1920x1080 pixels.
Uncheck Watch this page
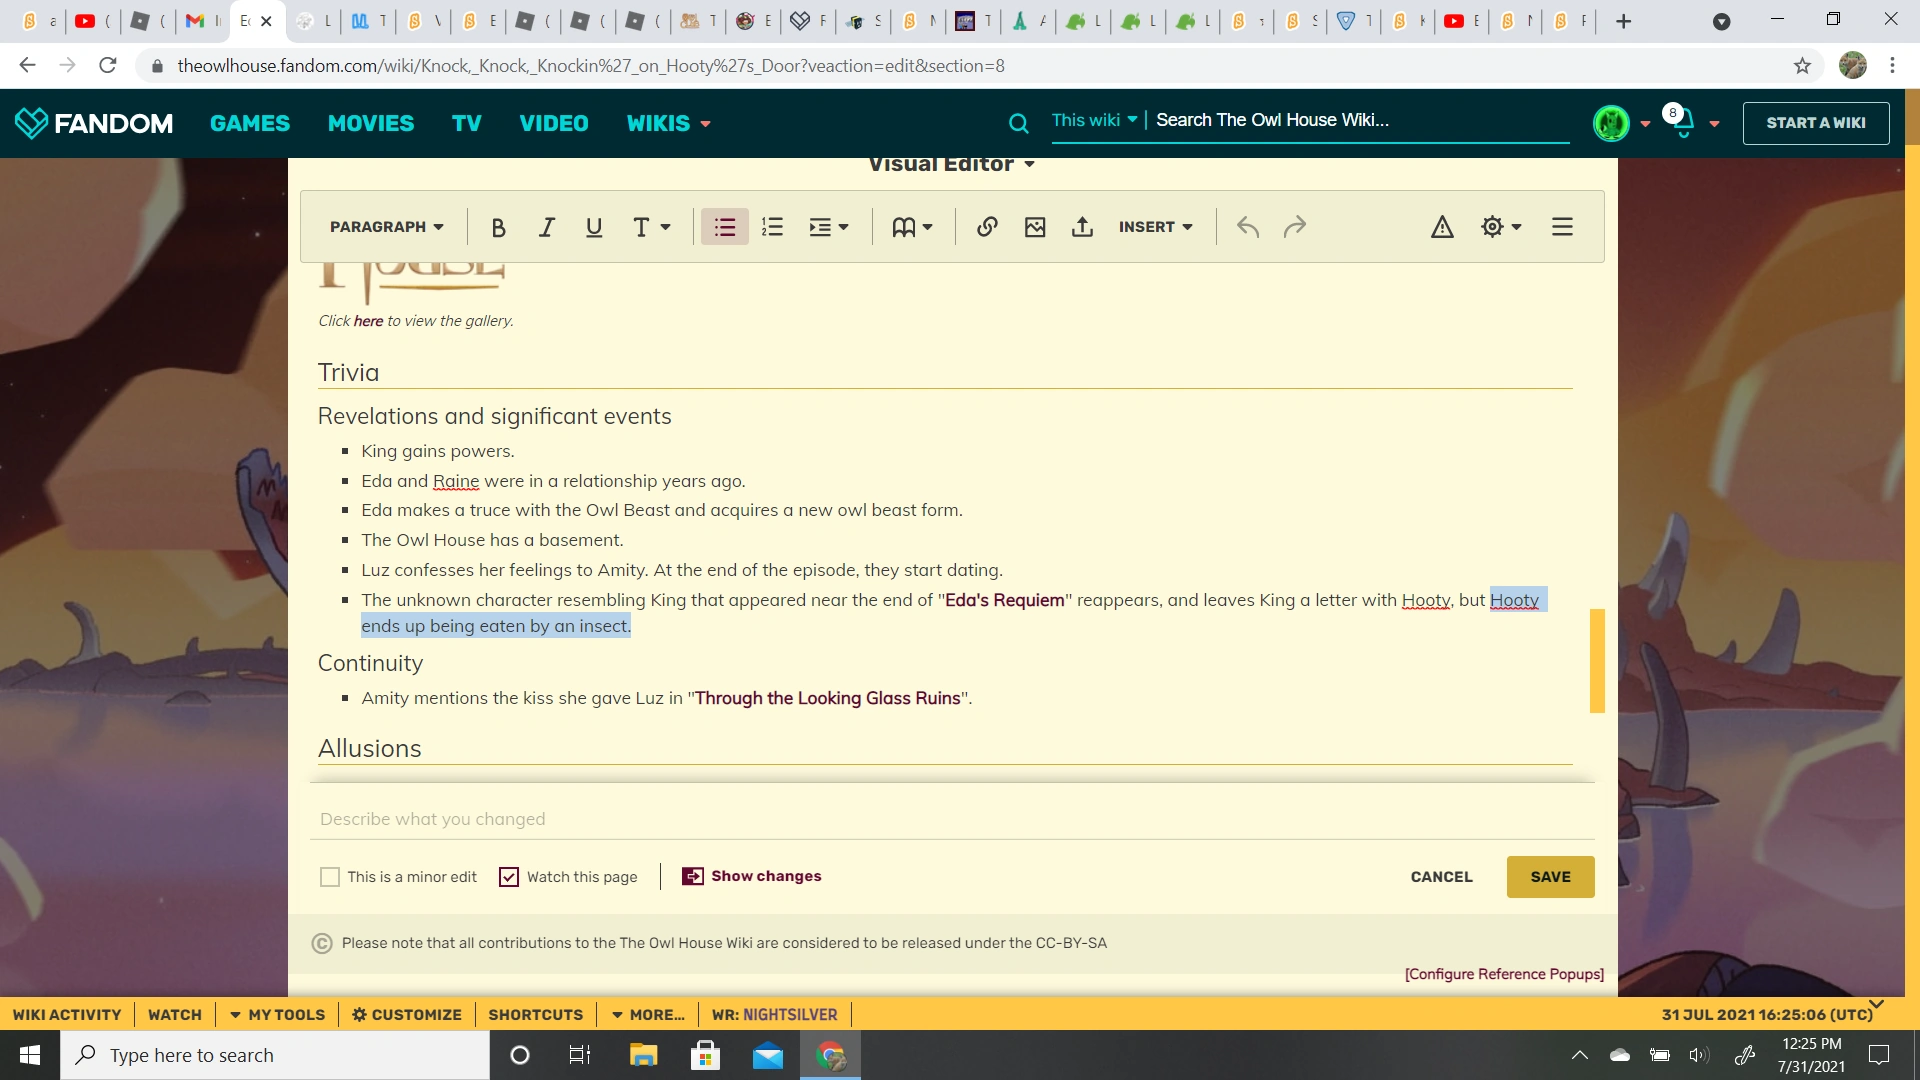(x=509, y=877)
